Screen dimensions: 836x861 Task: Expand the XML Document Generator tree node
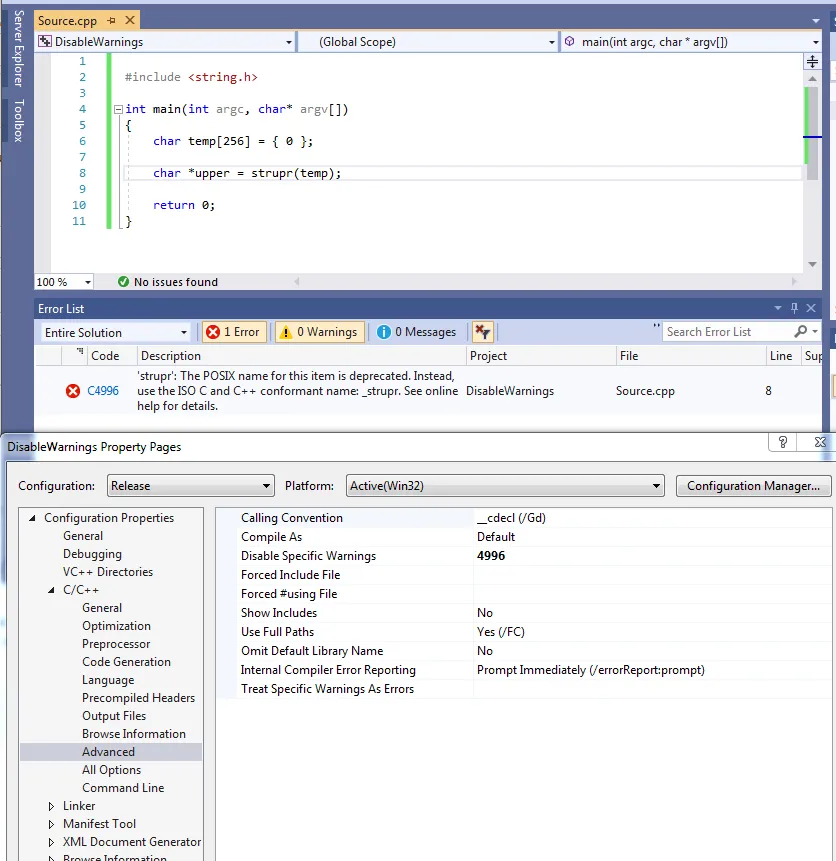51,842
